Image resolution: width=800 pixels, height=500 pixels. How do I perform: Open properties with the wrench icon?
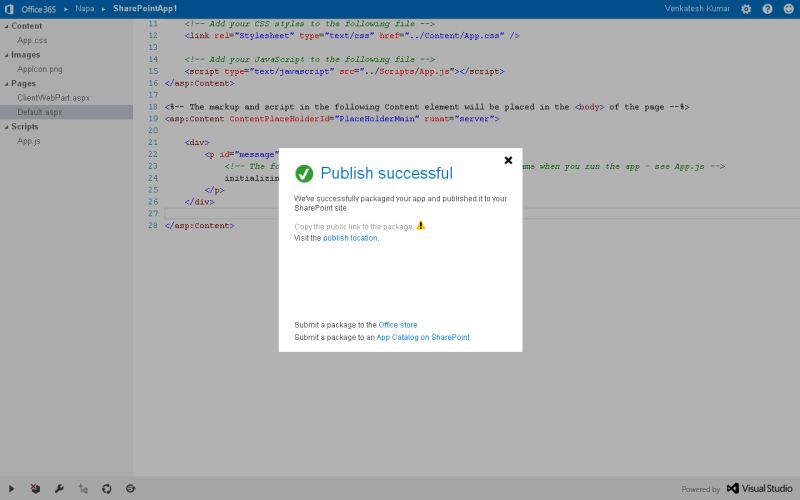[x=59, y=488]
